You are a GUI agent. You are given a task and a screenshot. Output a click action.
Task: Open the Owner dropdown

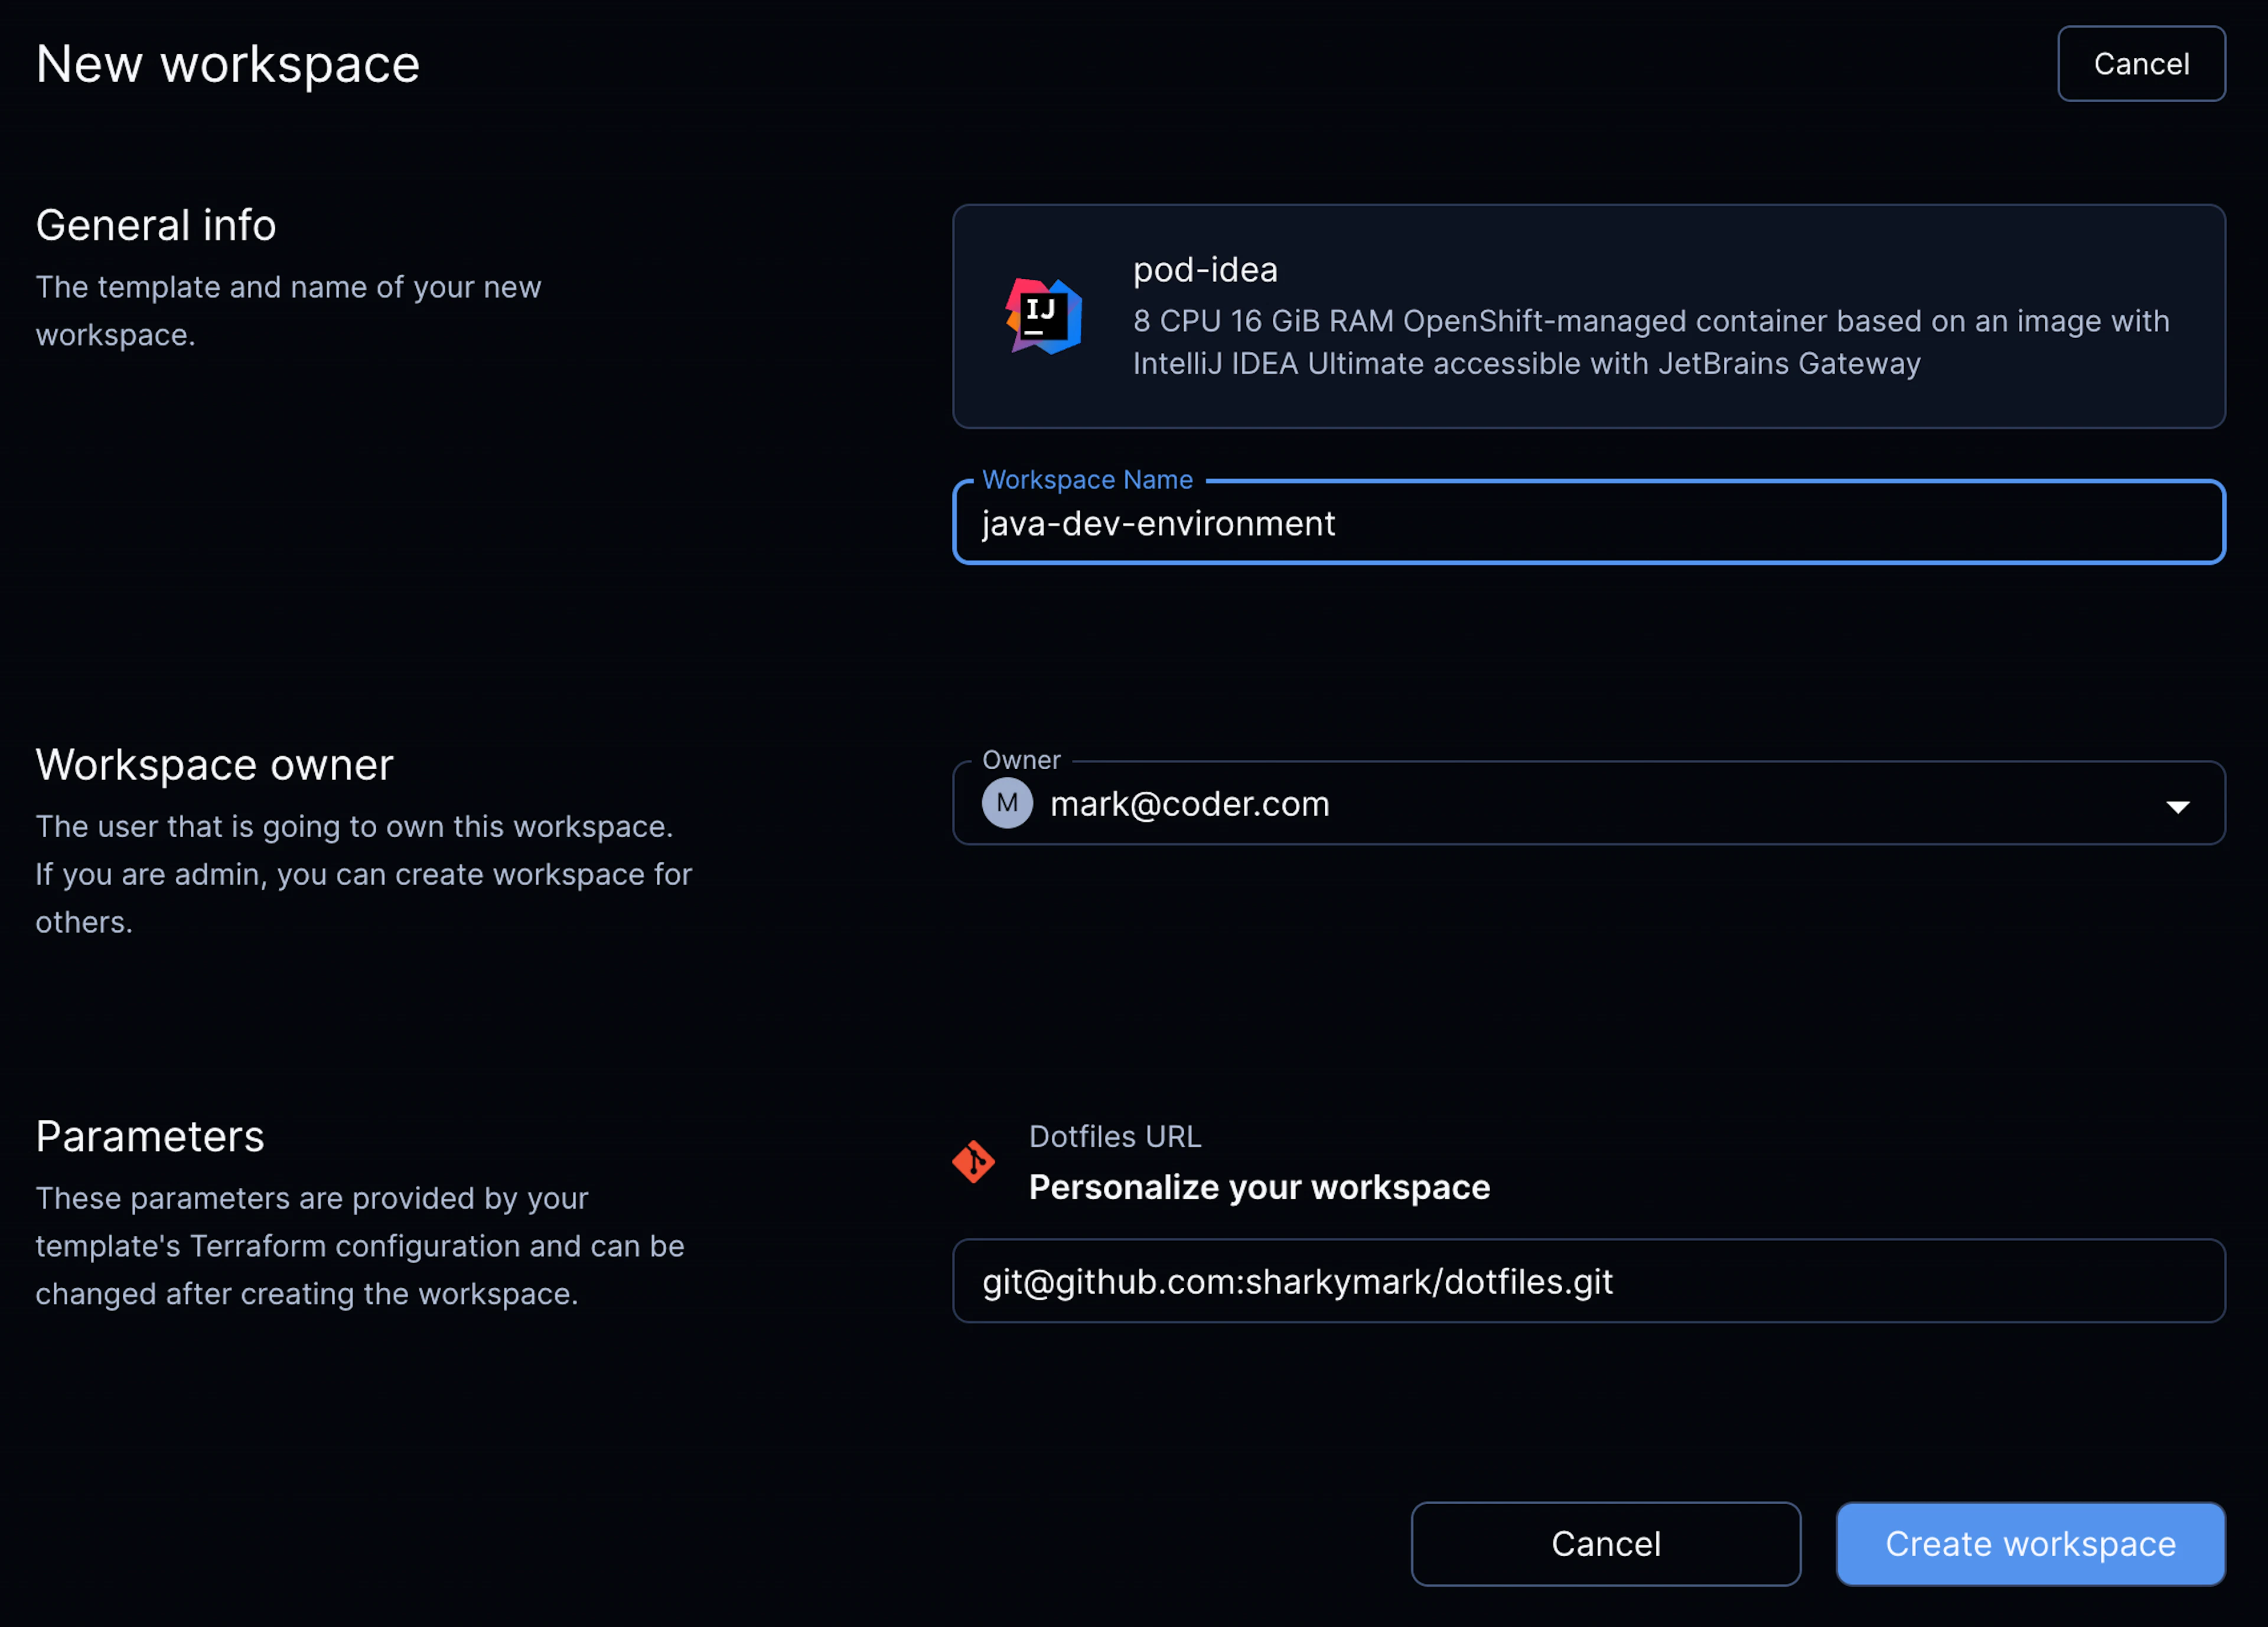[x=1589, y=803]
